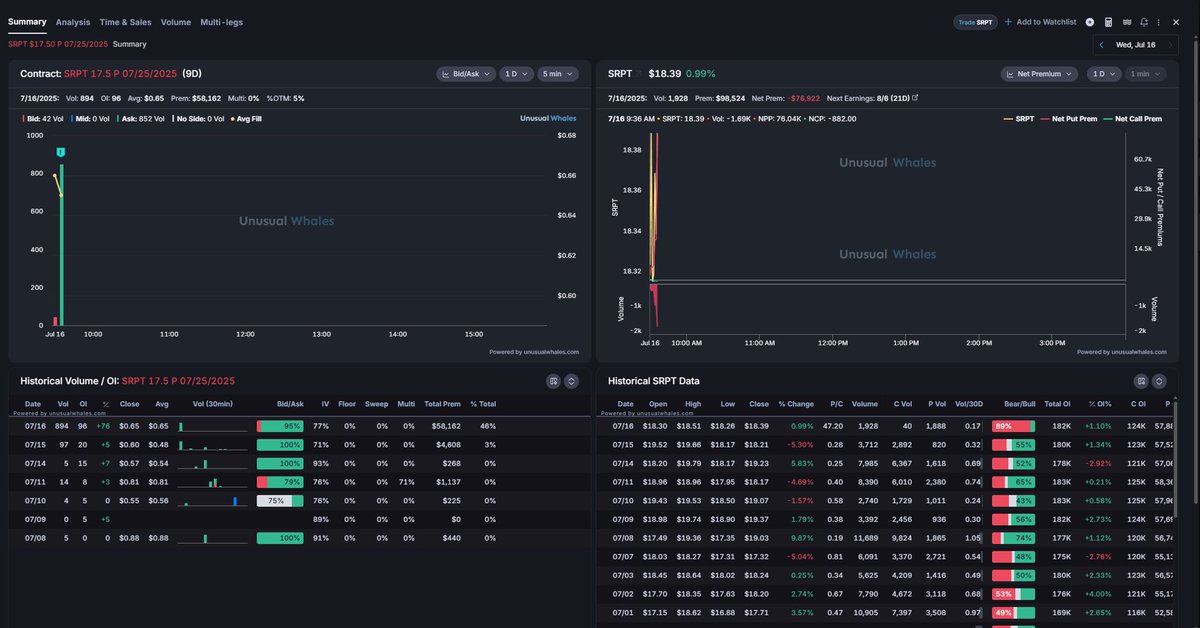This screenshot has width=1200, height=628.
Task: Switch to the Time & Sales tab
Action: (125, 22)
